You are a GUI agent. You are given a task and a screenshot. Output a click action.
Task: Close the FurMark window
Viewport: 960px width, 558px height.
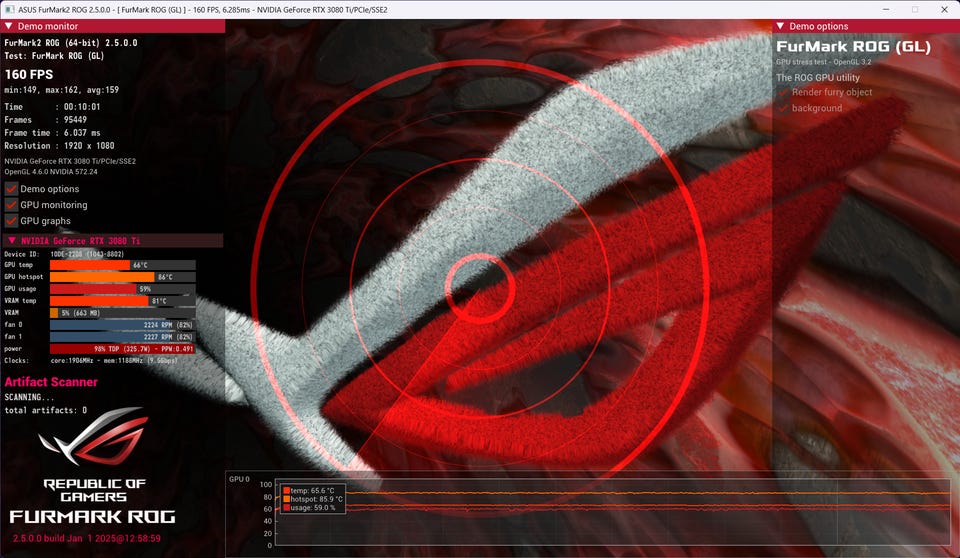pos(944,9)
